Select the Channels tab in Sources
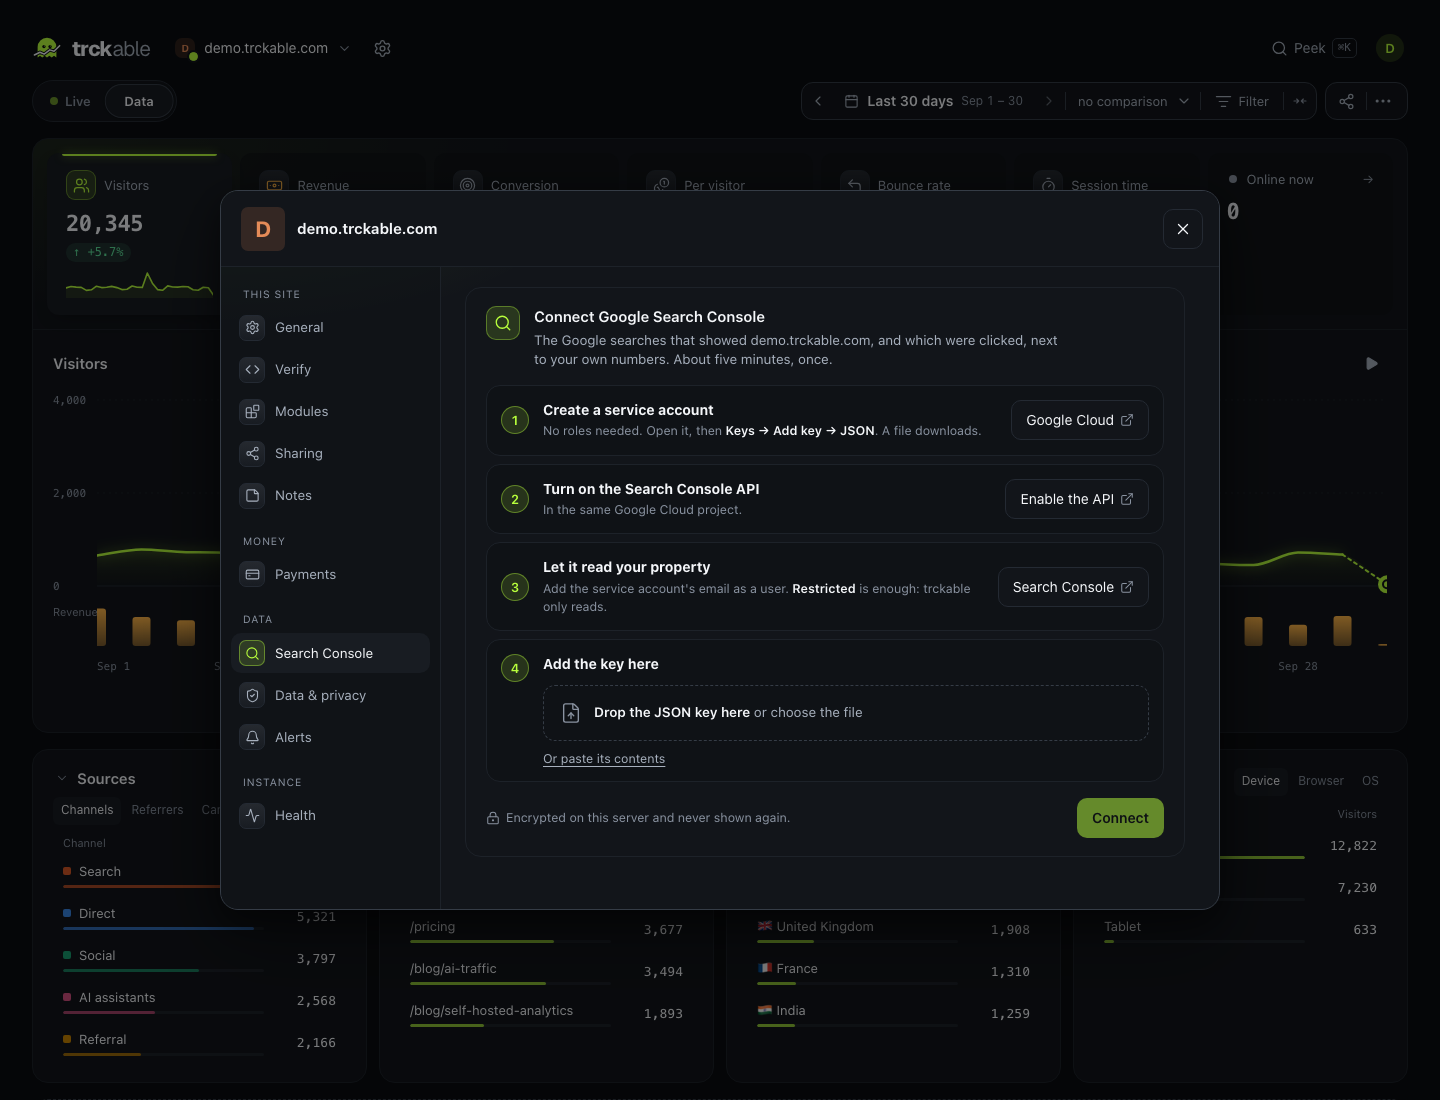The height and width of the screenshot is (1100, 1440). pyautogui.click(x=87, y=810)
